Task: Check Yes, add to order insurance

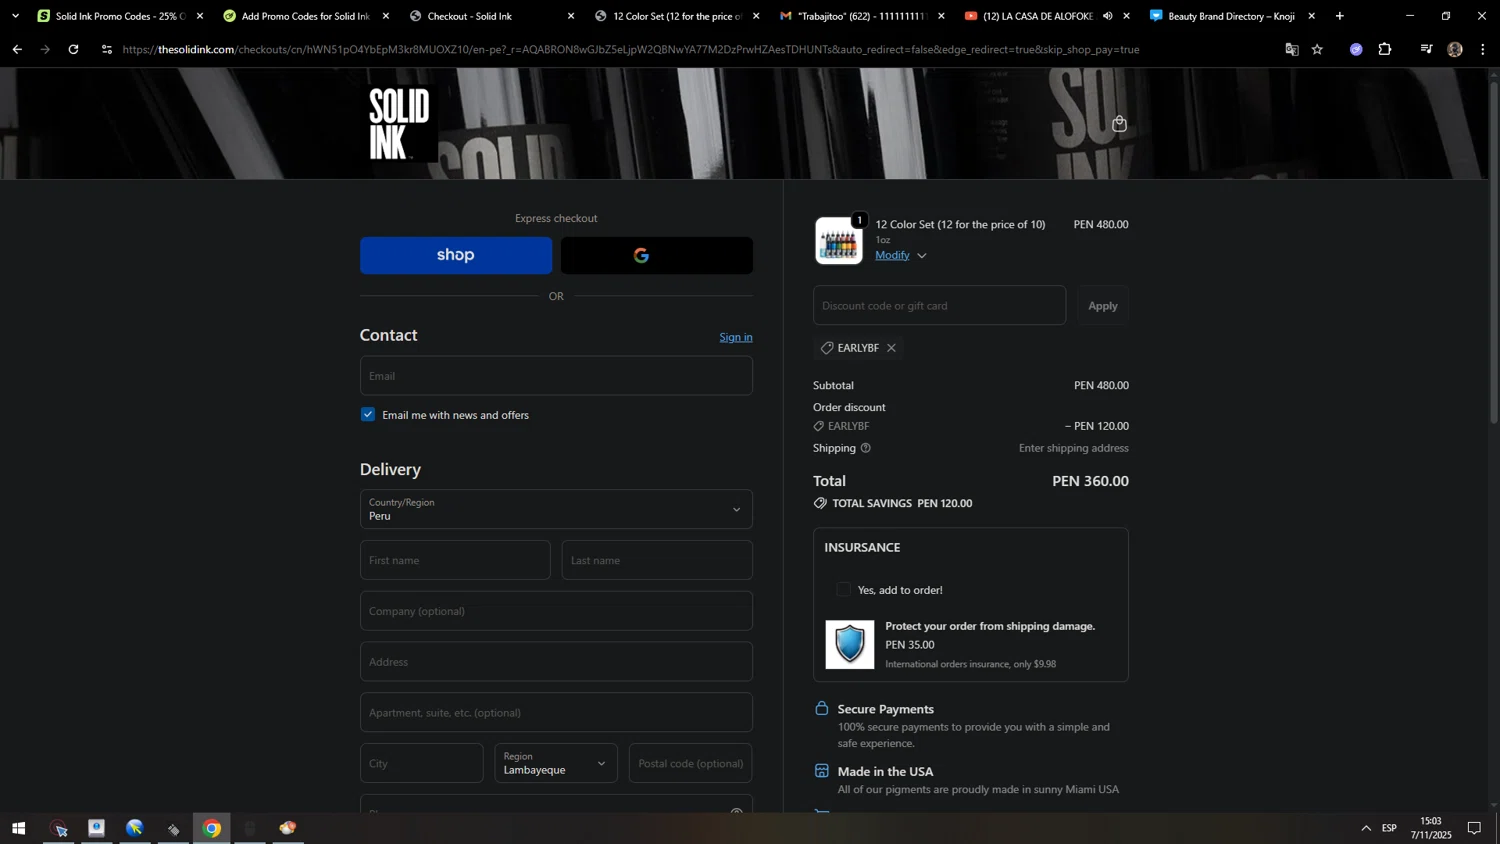Action: [x=843, y=590]
